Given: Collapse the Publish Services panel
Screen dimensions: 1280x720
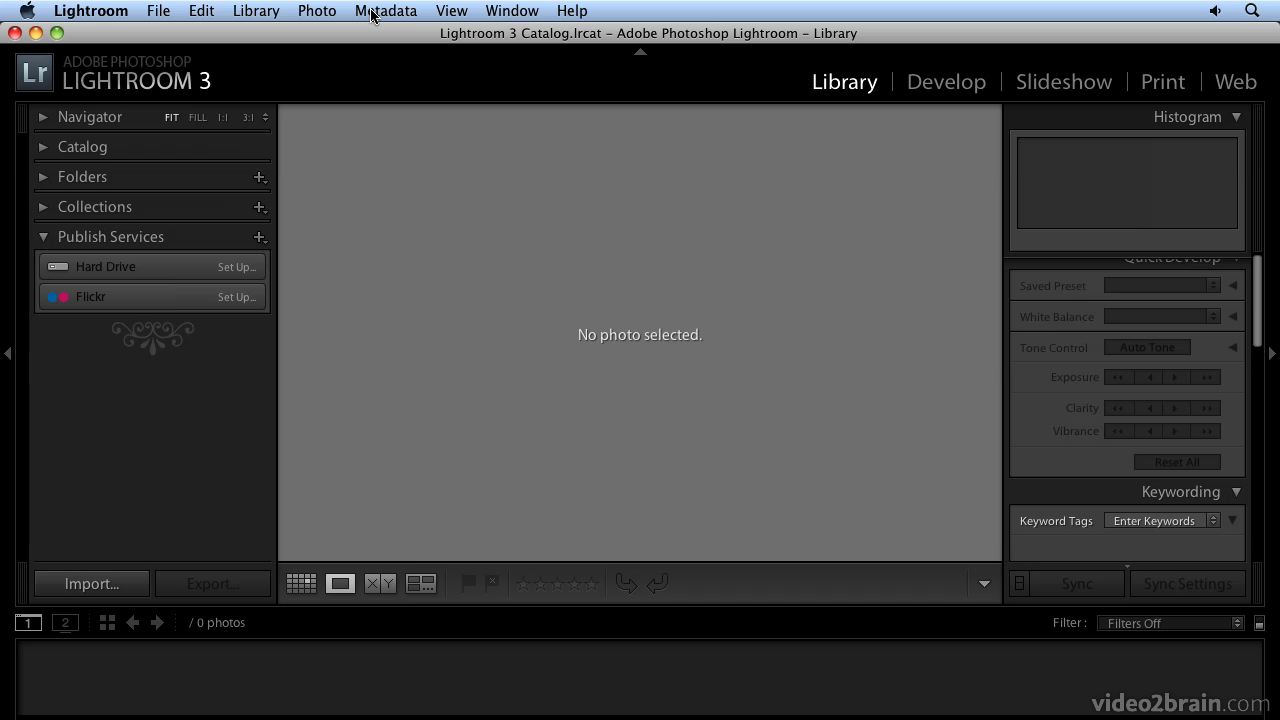Looking at the screenshot, I should (x=43, y=237).
